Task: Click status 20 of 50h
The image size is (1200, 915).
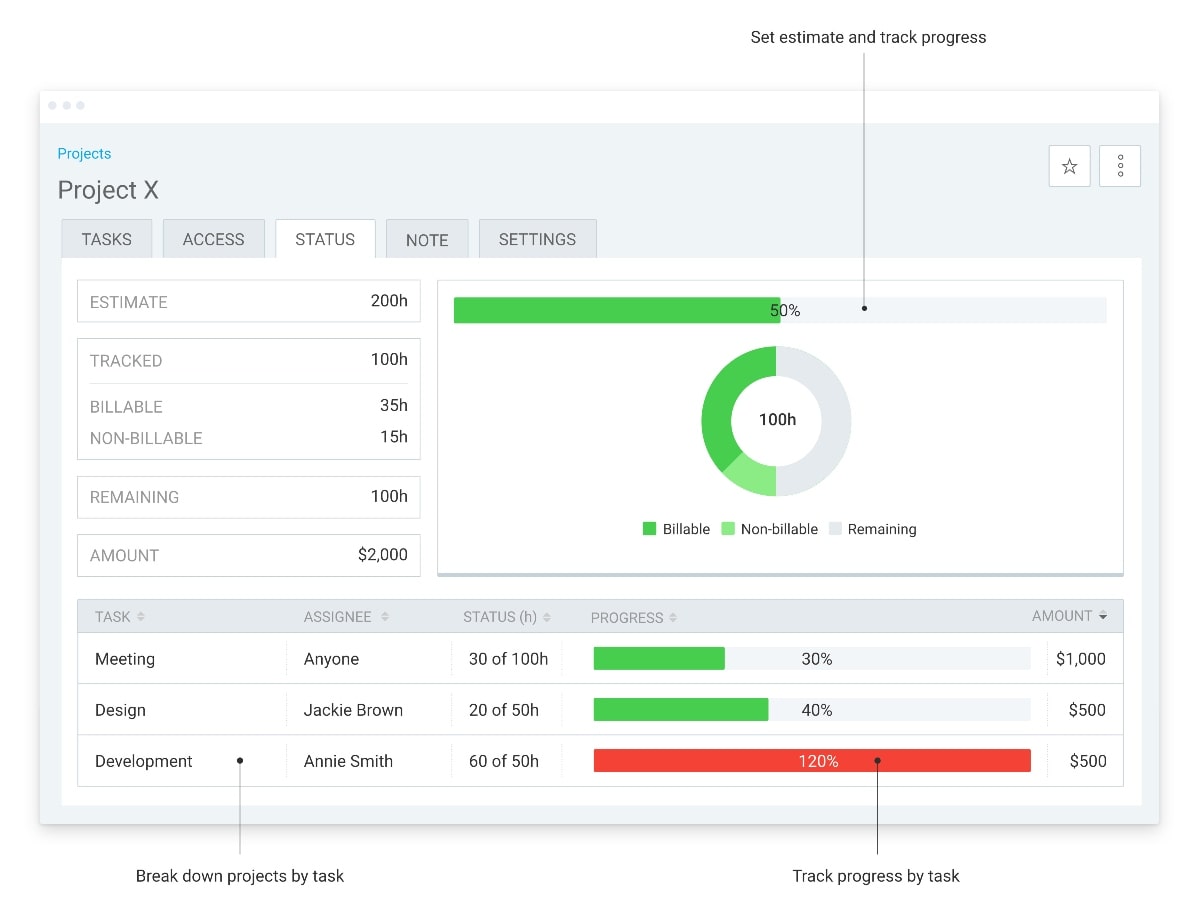Action: (x=504, y=710)
